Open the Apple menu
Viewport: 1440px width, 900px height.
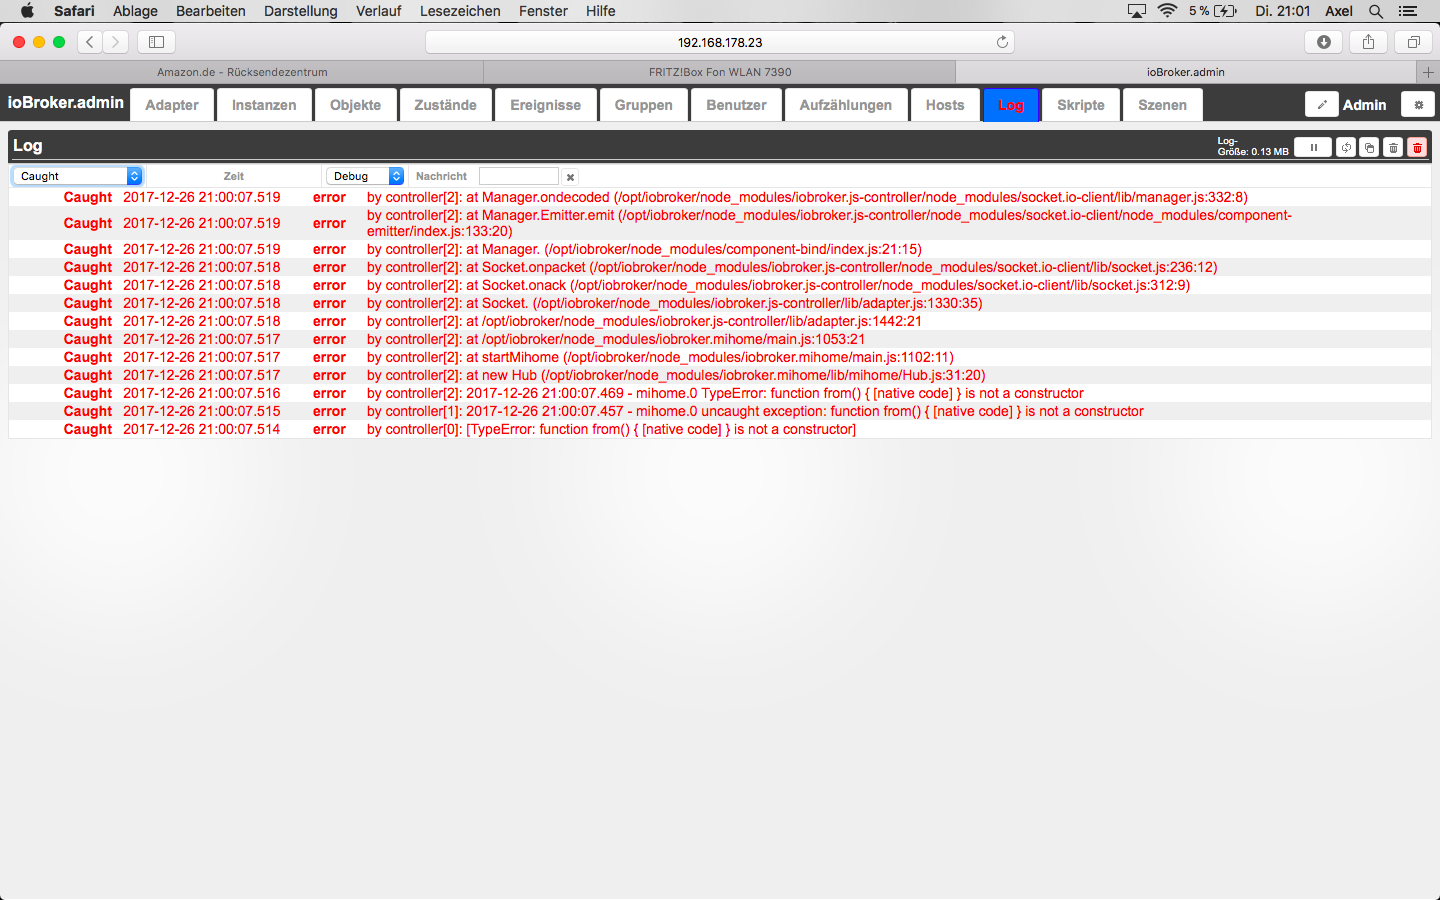coord(27,11)
